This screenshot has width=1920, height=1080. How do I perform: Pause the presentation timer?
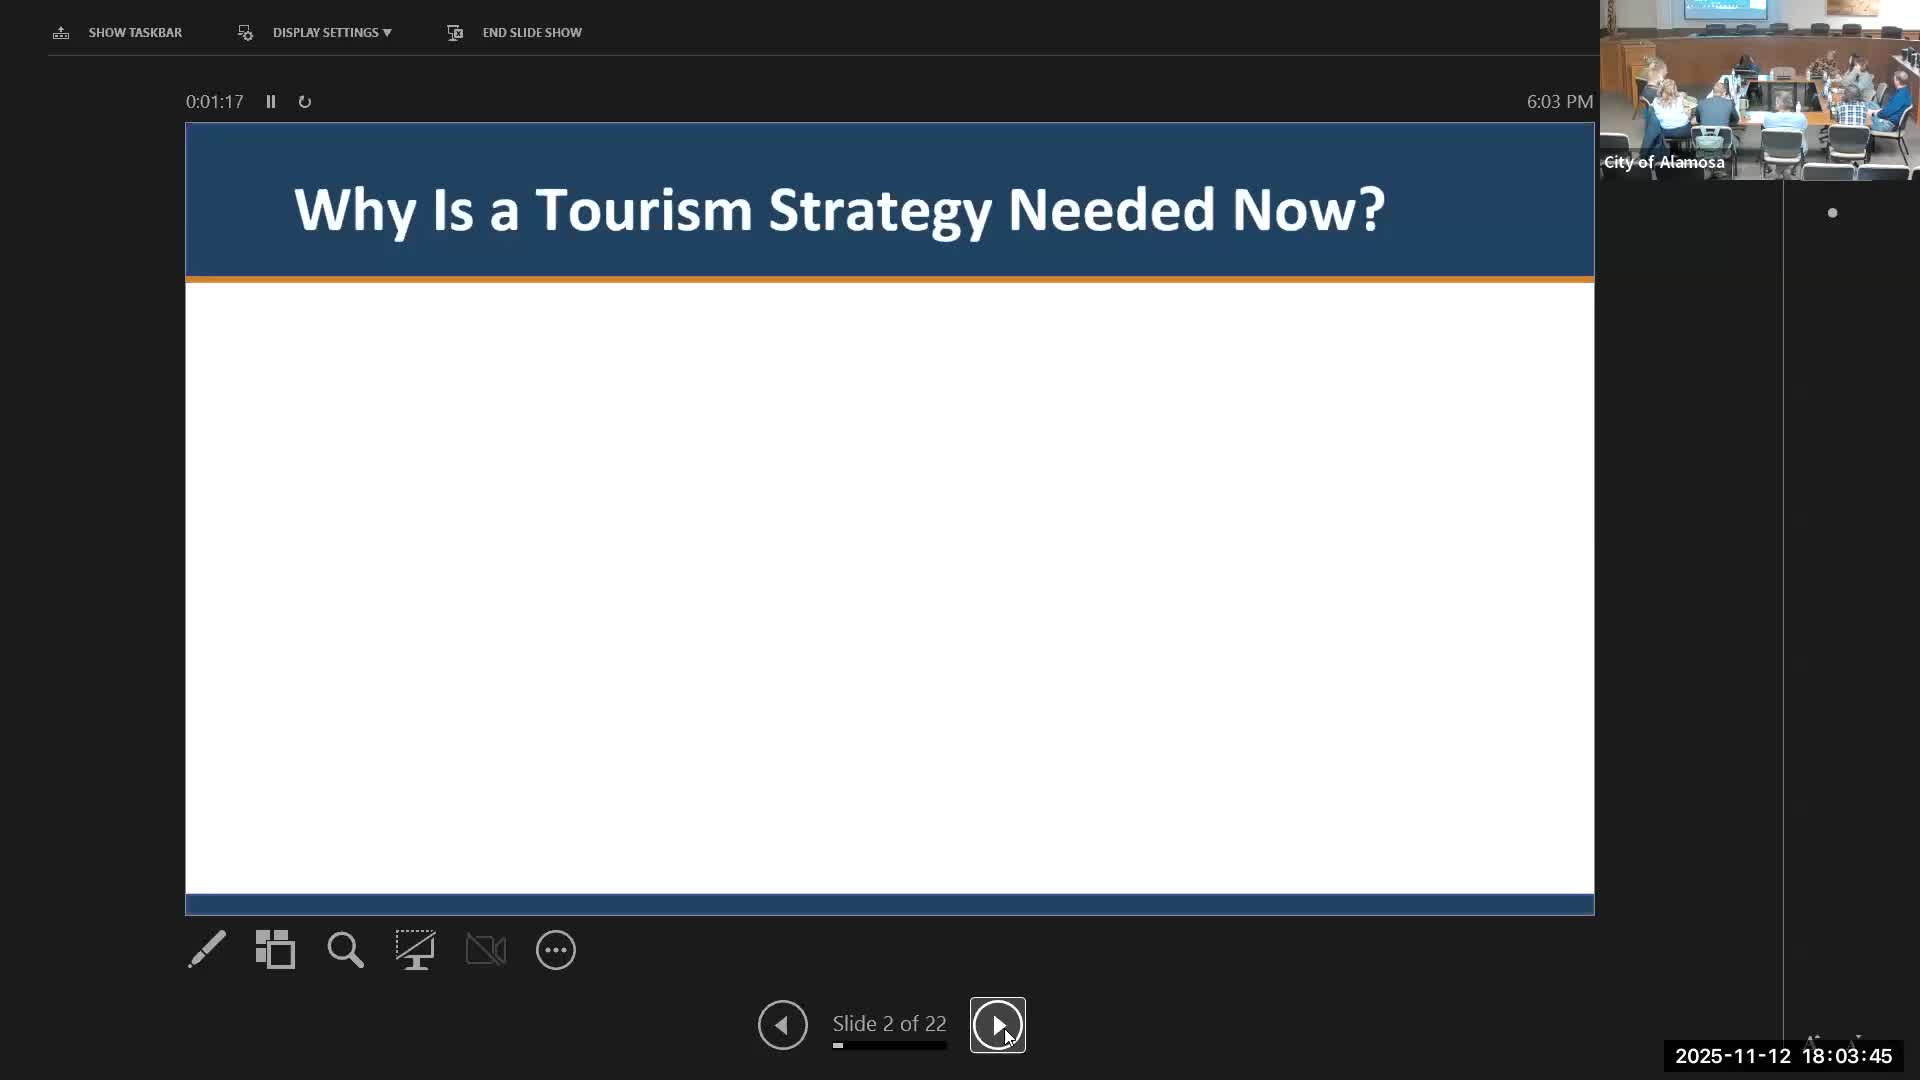click(271, 102)
